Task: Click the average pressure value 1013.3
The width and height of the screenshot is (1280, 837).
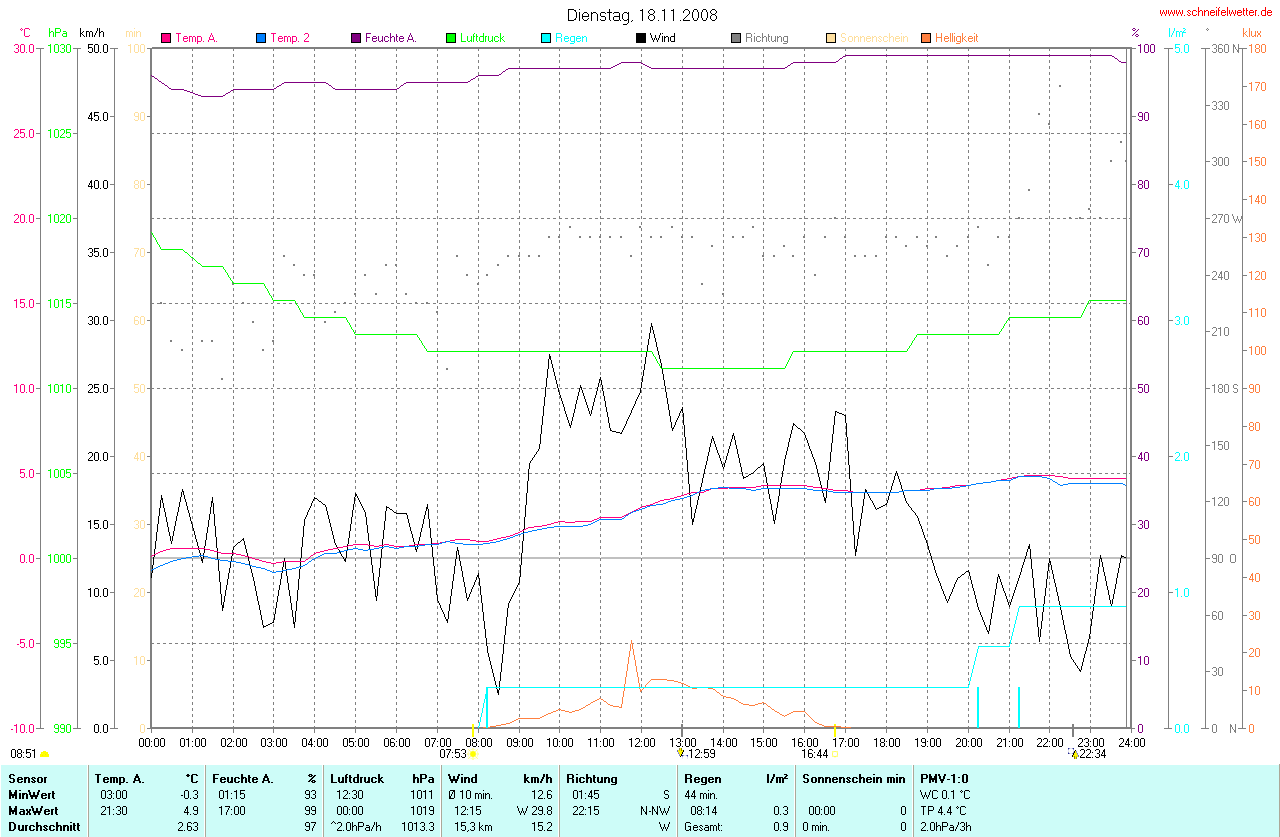Action: tap(418, 827)
